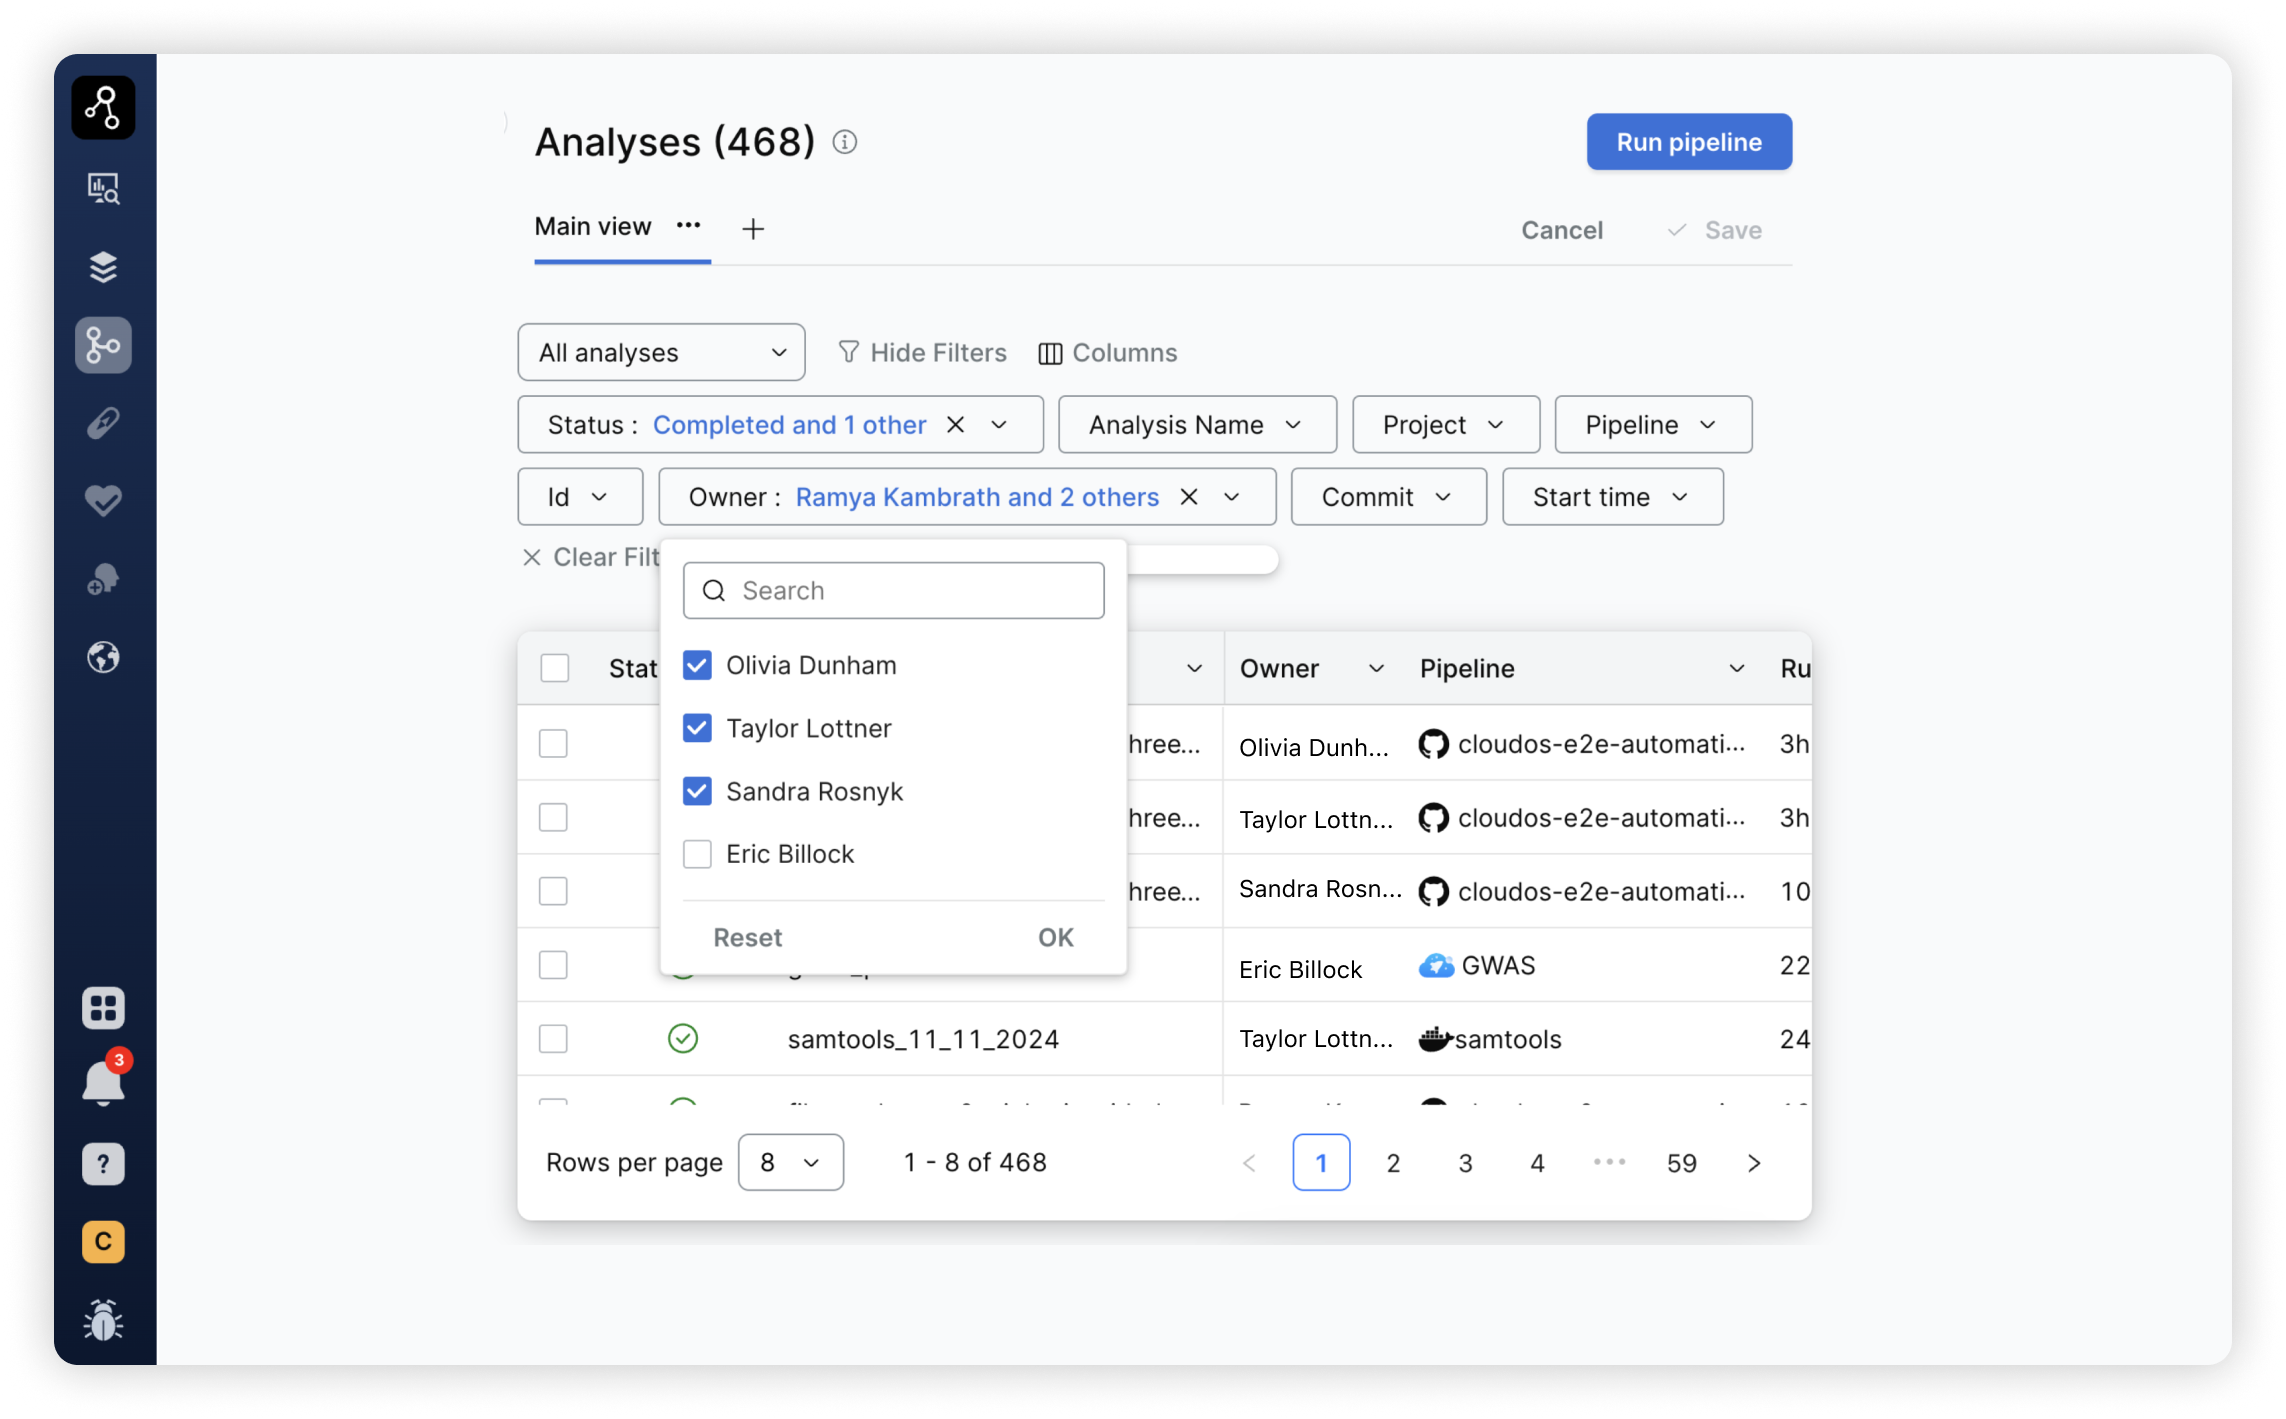
Task: Expand the Pipeline column header menu
Action: click(x=1737, y=669)
